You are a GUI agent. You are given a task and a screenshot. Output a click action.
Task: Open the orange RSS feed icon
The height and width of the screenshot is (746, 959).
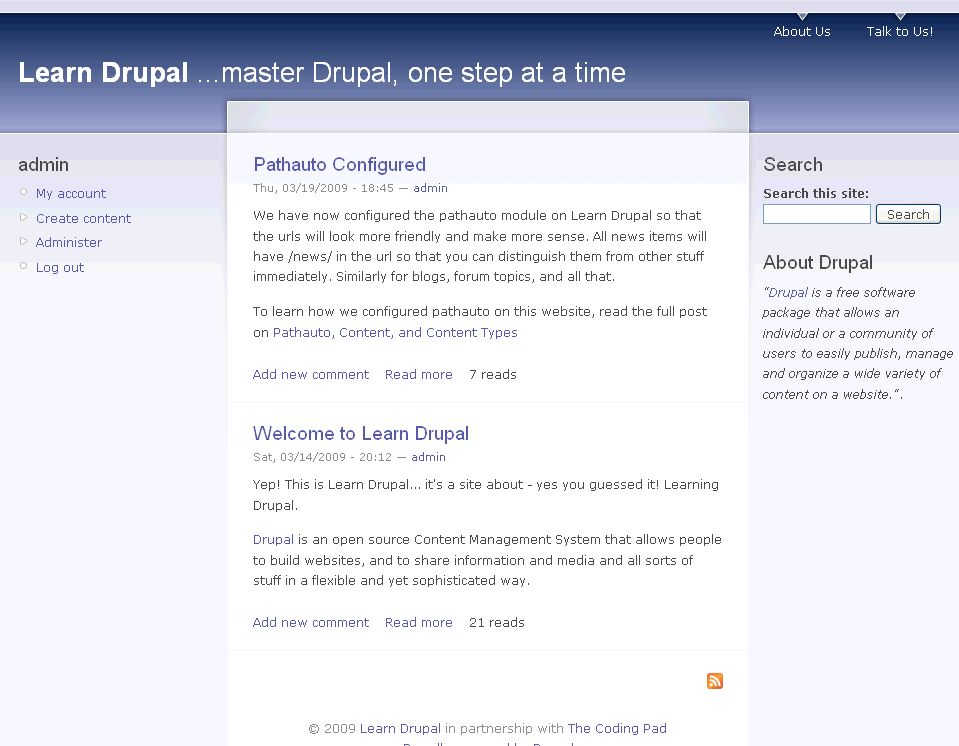point(714,681)
